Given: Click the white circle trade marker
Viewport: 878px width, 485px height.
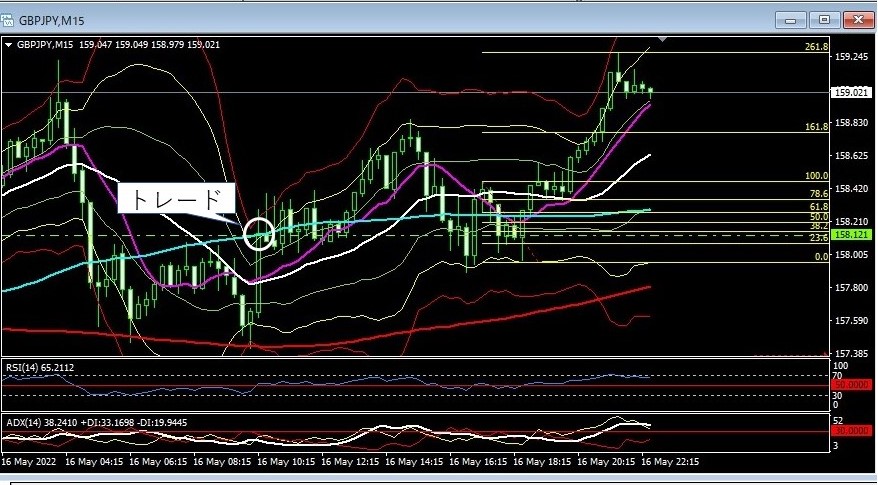Looking at the screenshot, I should 259,233.
